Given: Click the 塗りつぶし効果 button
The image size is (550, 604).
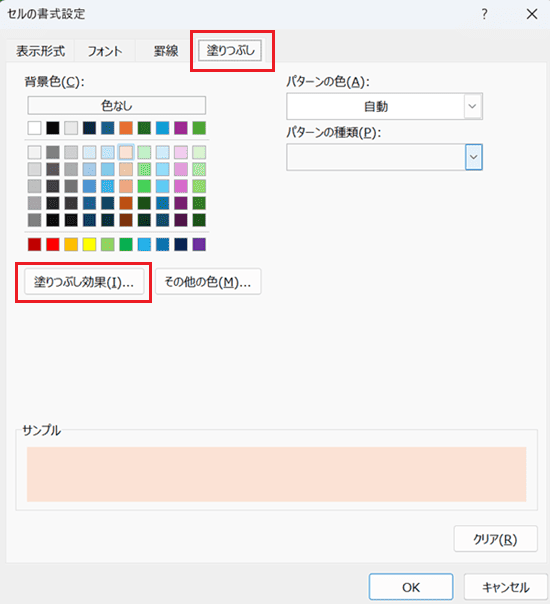Looking at the screenshot, I should tap(84, 282).
